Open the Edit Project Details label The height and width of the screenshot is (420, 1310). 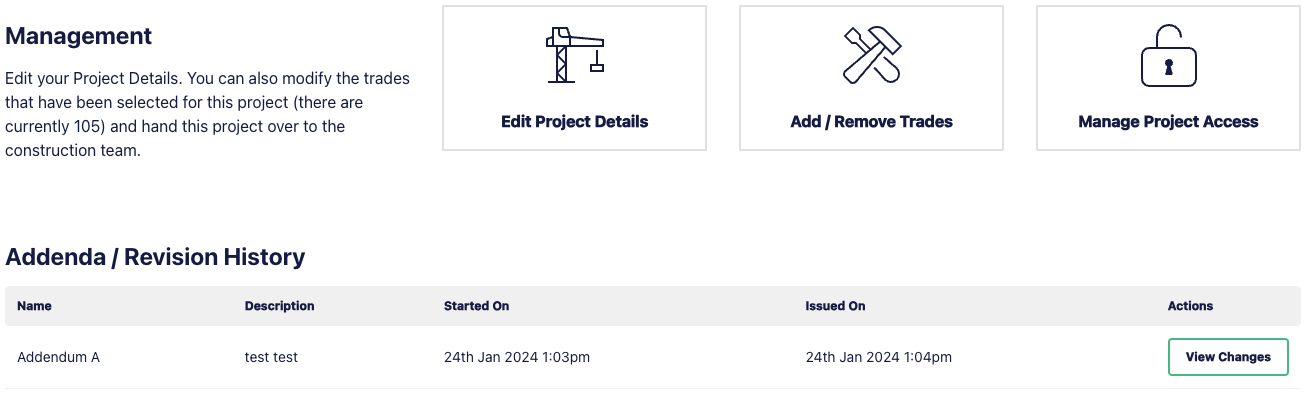574,122
